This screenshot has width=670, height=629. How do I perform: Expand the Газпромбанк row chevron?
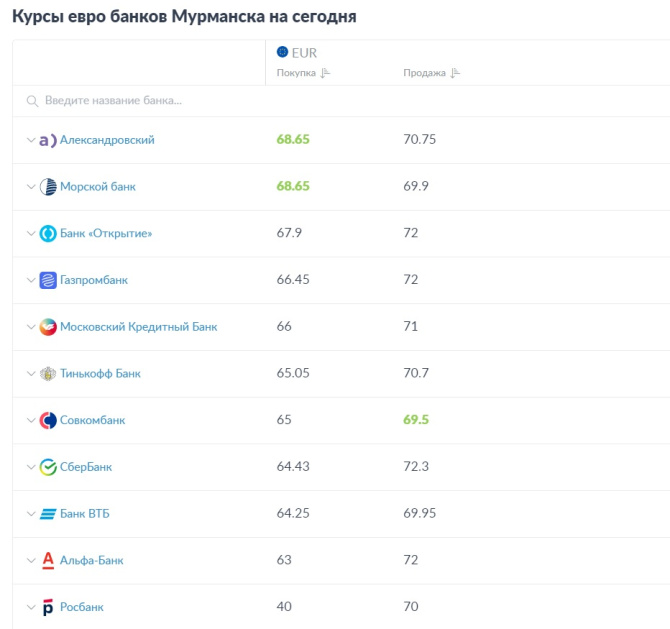30,280
